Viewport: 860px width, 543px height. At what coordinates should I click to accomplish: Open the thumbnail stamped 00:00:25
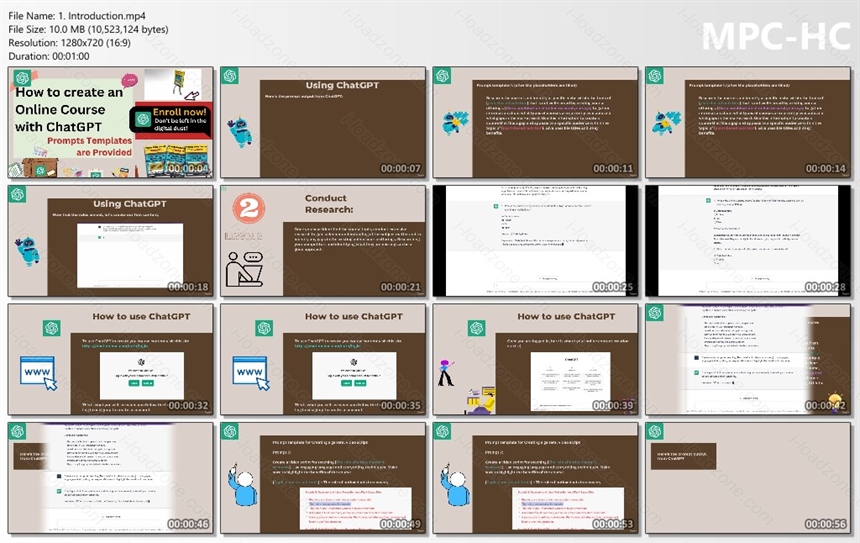[535, 241]
